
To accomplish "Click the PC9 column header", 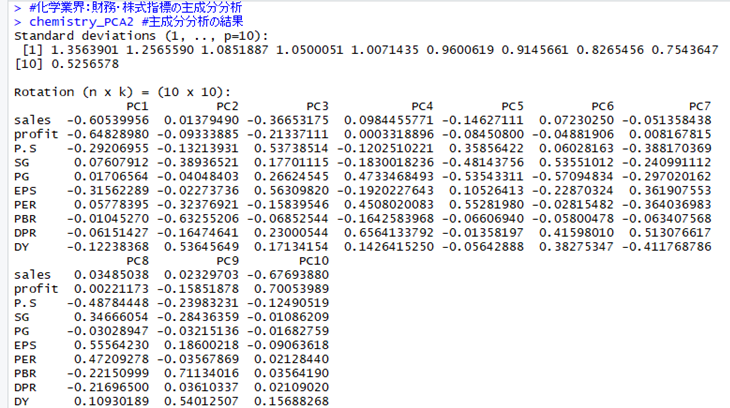I will pos(227,261).
